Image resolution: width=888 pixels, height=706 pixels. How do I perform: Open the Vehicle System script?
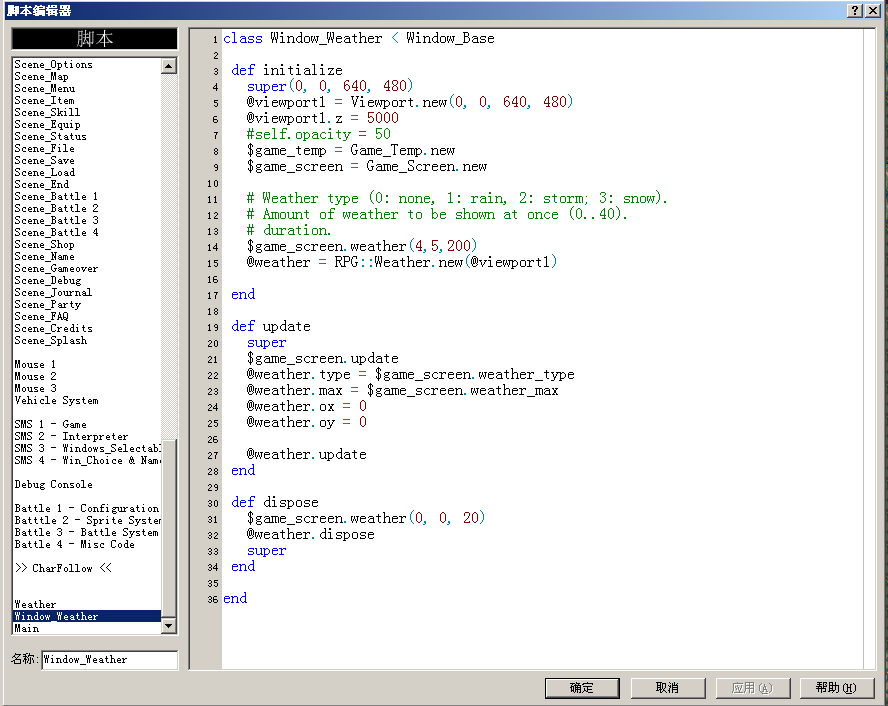tap(56, 400)
